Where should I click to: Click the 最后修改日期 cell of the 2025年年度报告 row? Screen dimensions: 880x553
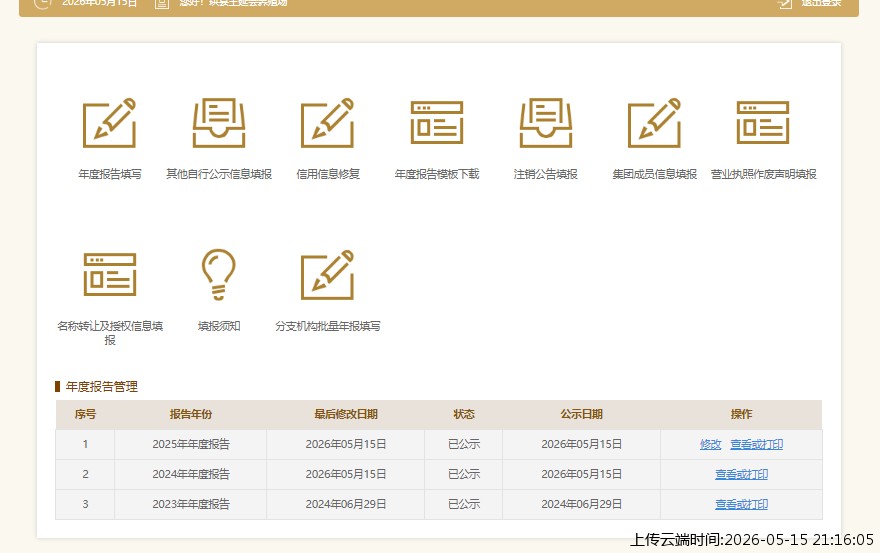346,444
